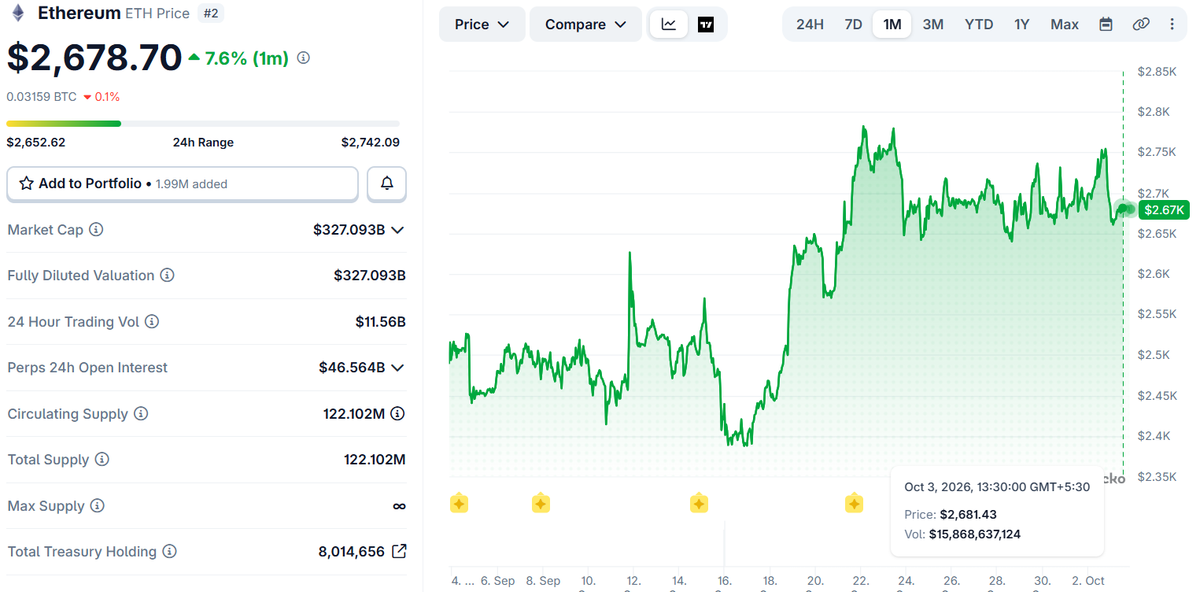Image resolution: width=1200 pixels, height=592 pixels.
Task: Select the Max time range
Action: tap(1065, 24)
